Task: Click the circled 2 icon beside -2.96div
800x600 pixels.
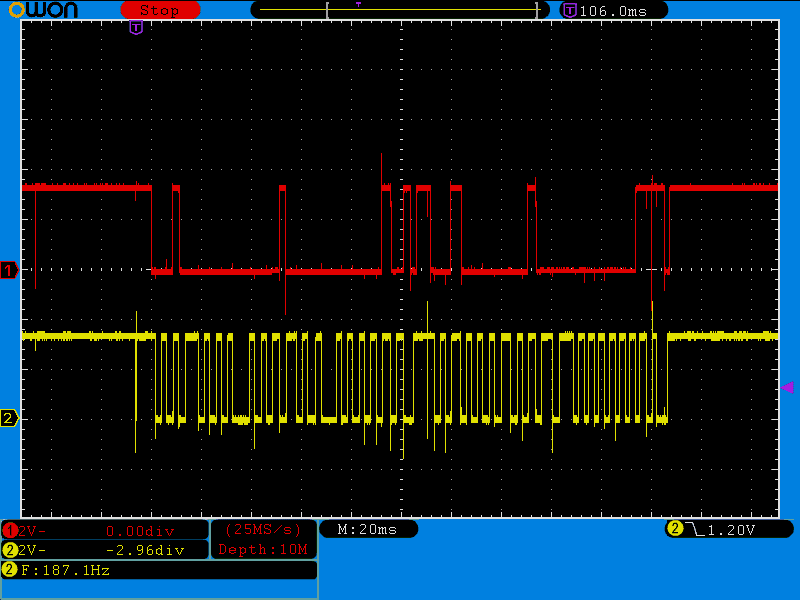Action: (x=10, y=550)
